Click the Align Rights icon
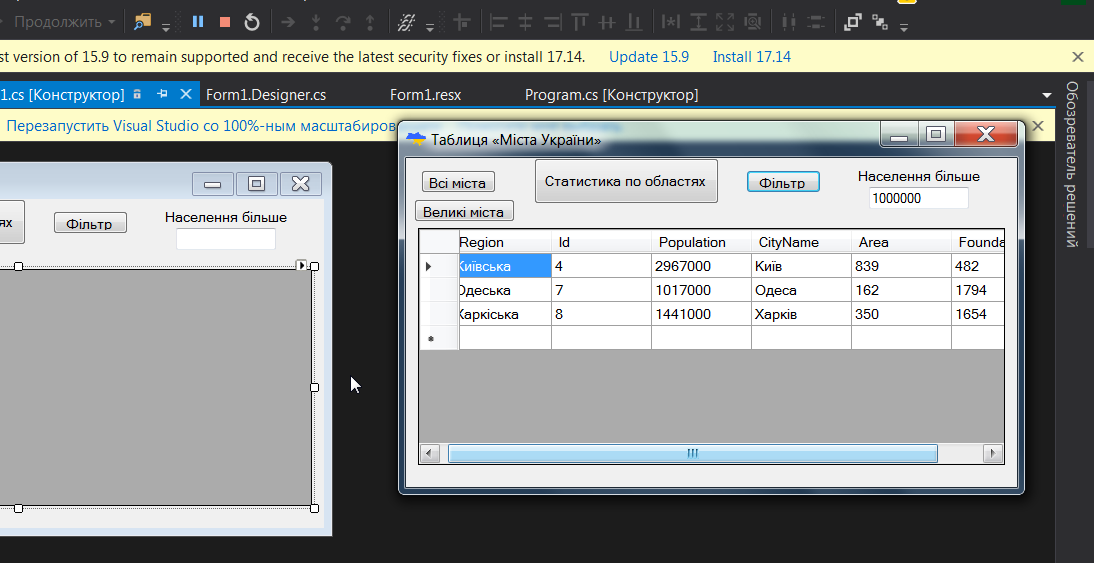 pos(553,22)
